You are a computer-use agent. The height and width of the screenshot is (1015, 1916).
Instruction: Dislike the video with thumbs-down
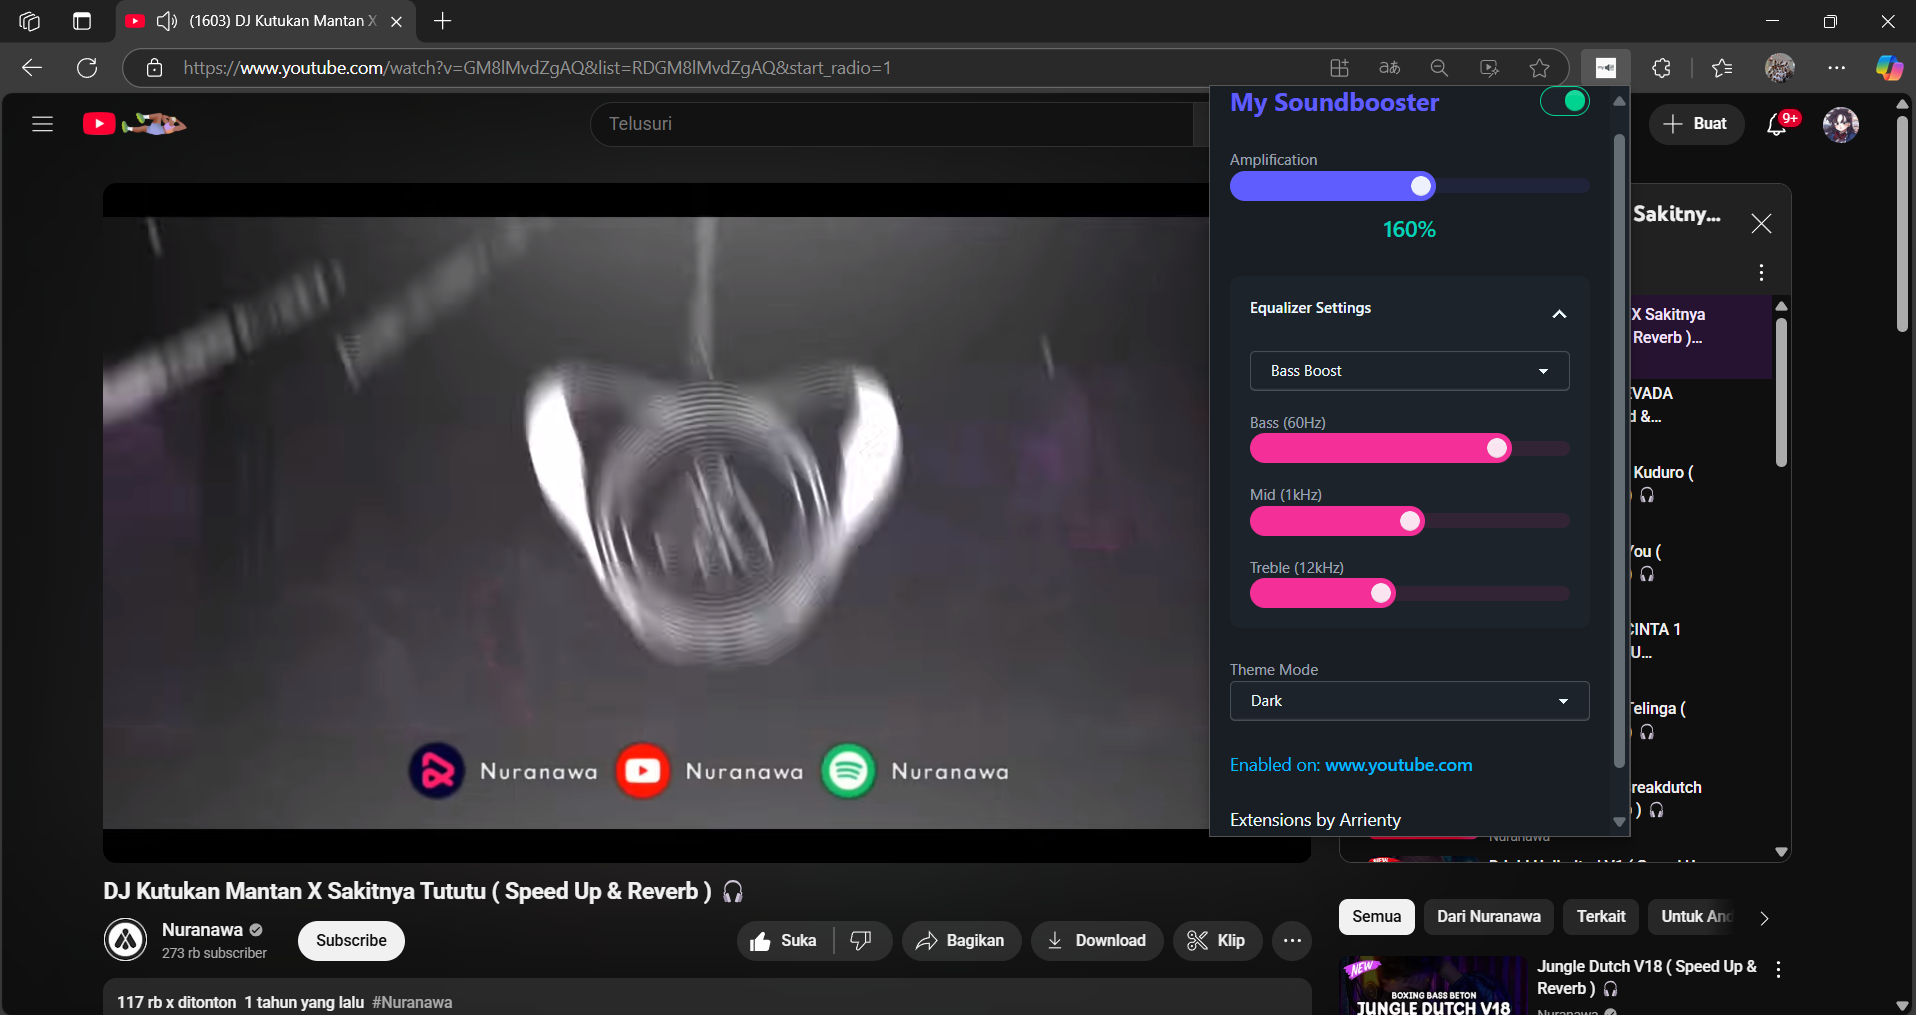pos(860,940)
